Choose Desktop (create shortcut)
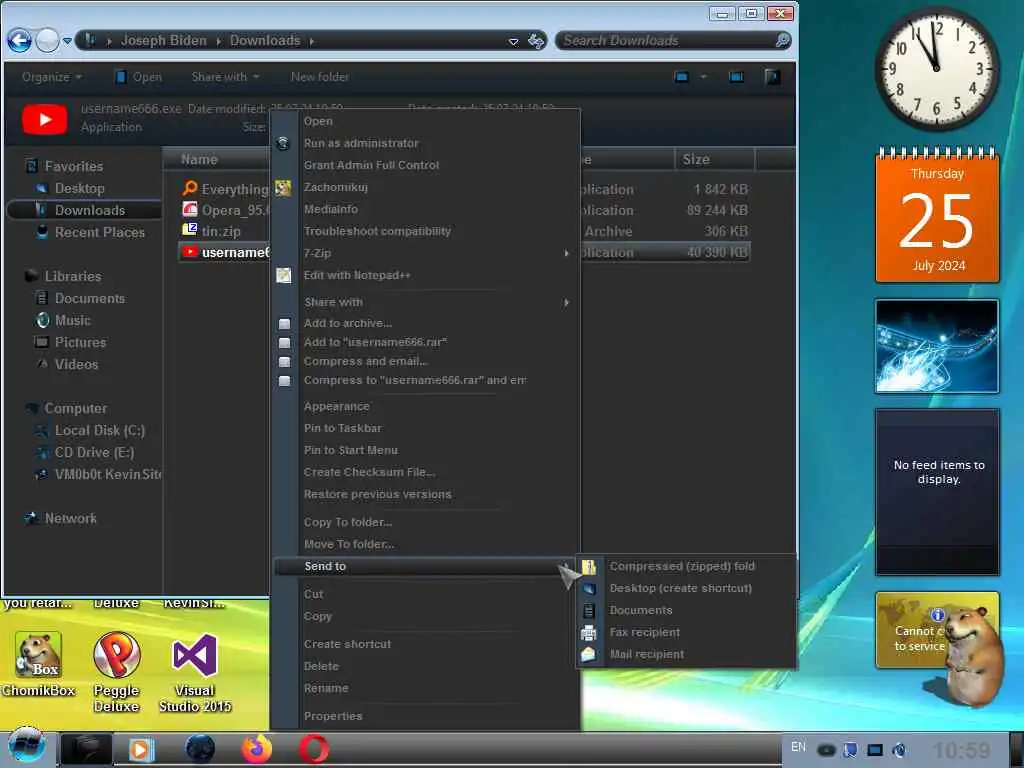Screen dimensions: 1024x768 coord(680,588)
